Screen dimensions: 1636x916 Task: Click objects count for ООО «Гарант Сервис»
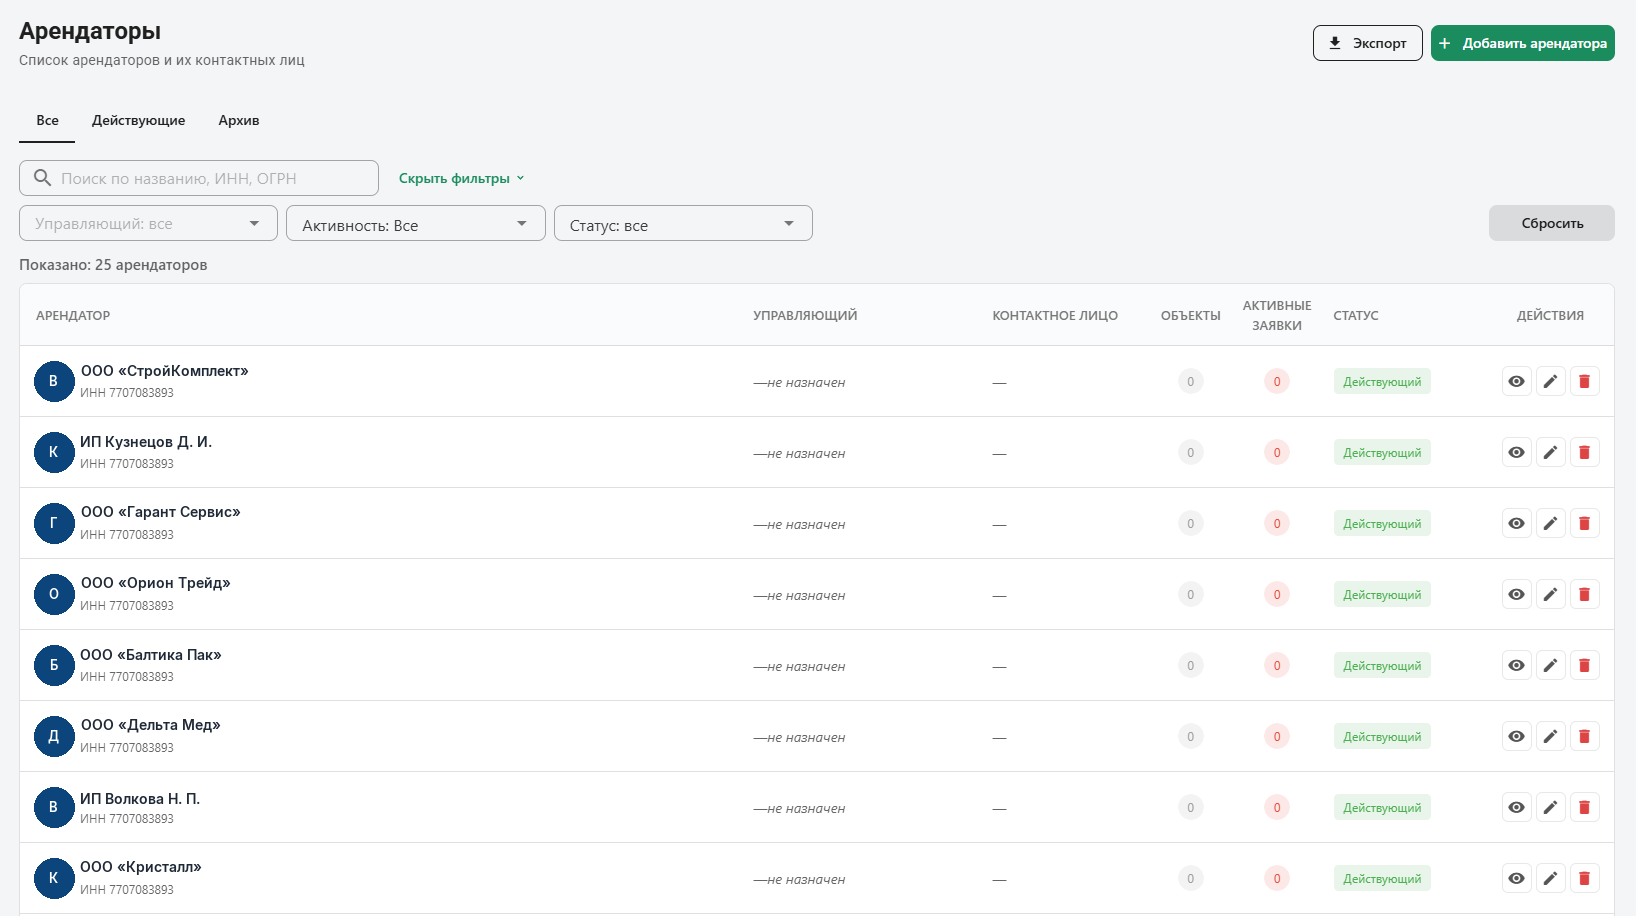[1190, 523]
